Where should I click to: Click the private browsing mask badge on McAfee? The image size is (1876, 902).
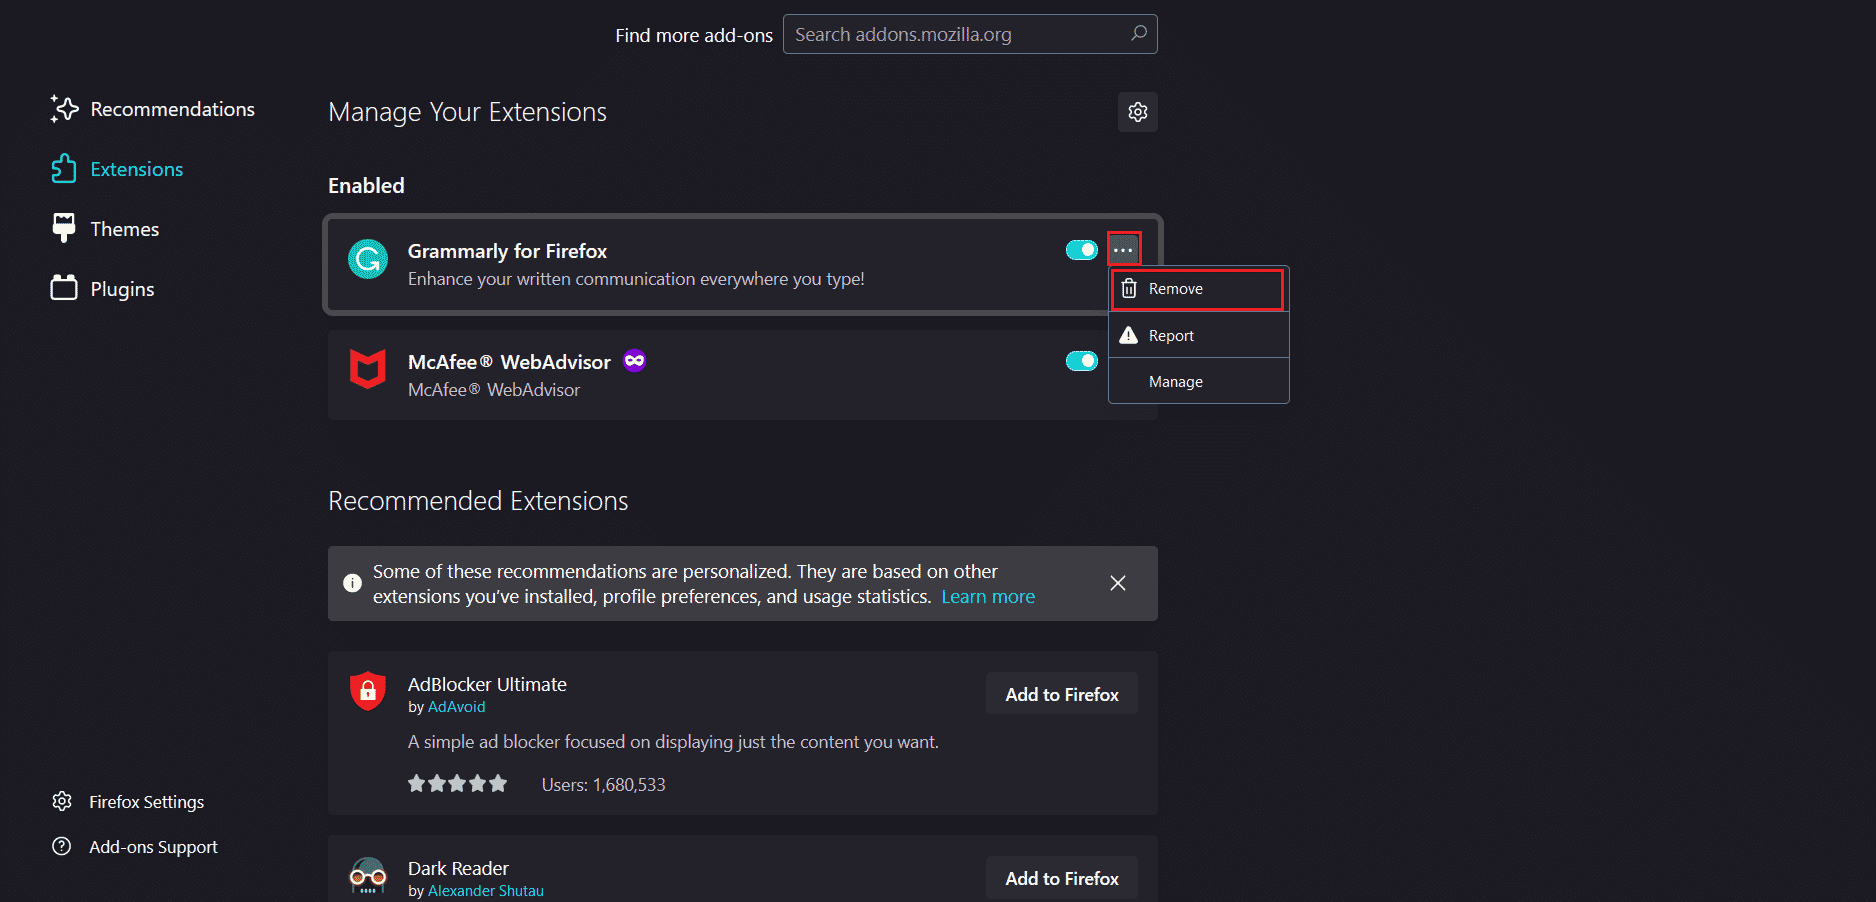634,360
